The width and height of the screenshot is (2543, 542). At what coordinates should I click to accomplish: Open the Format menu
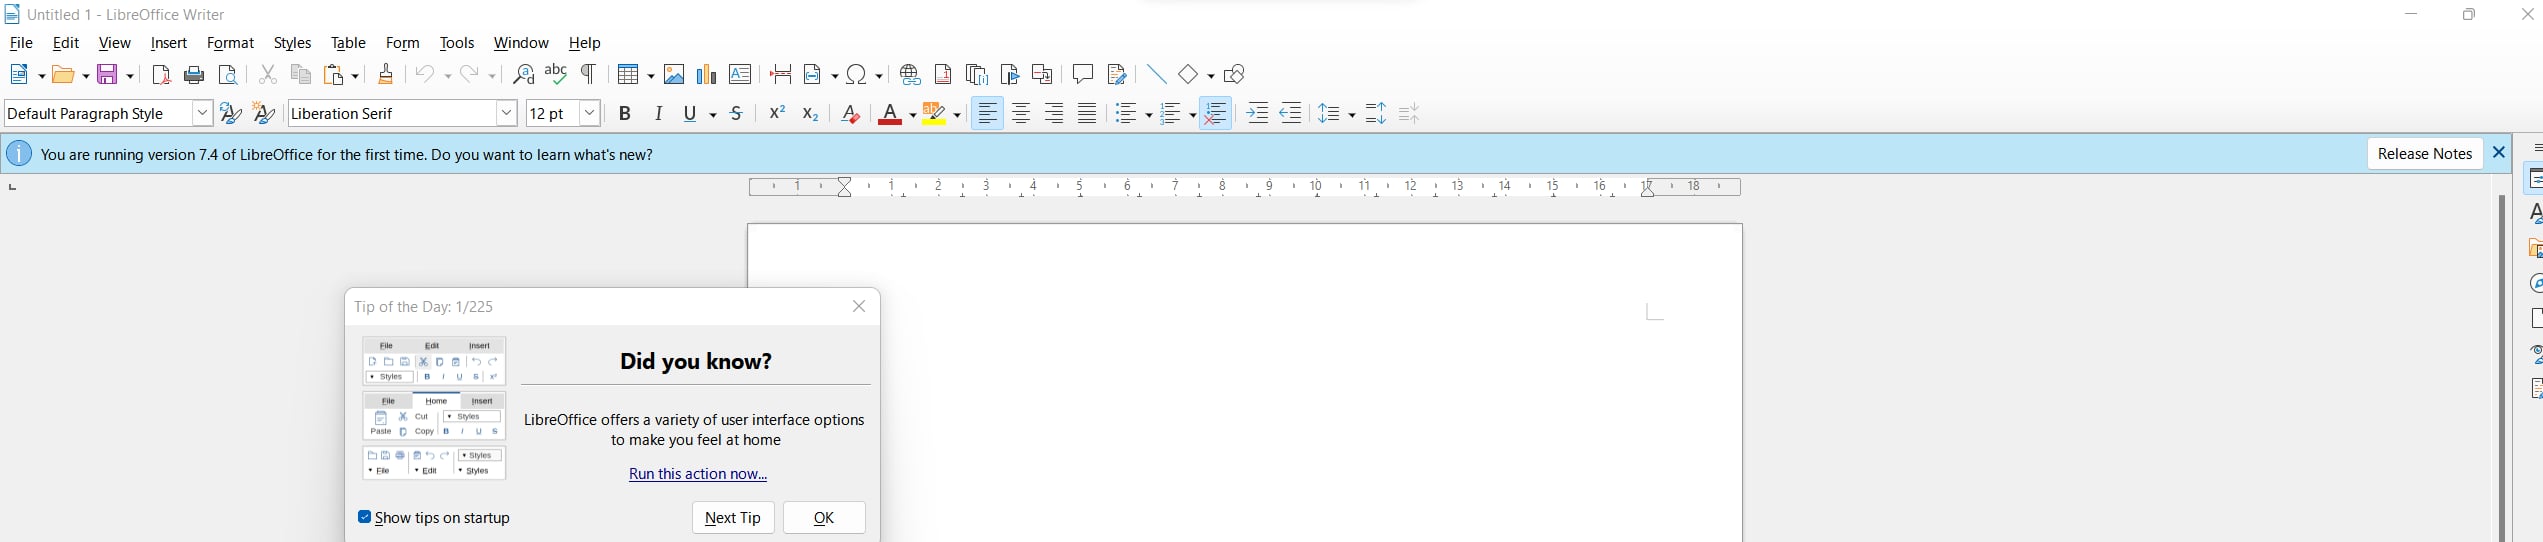coord(230,43)
